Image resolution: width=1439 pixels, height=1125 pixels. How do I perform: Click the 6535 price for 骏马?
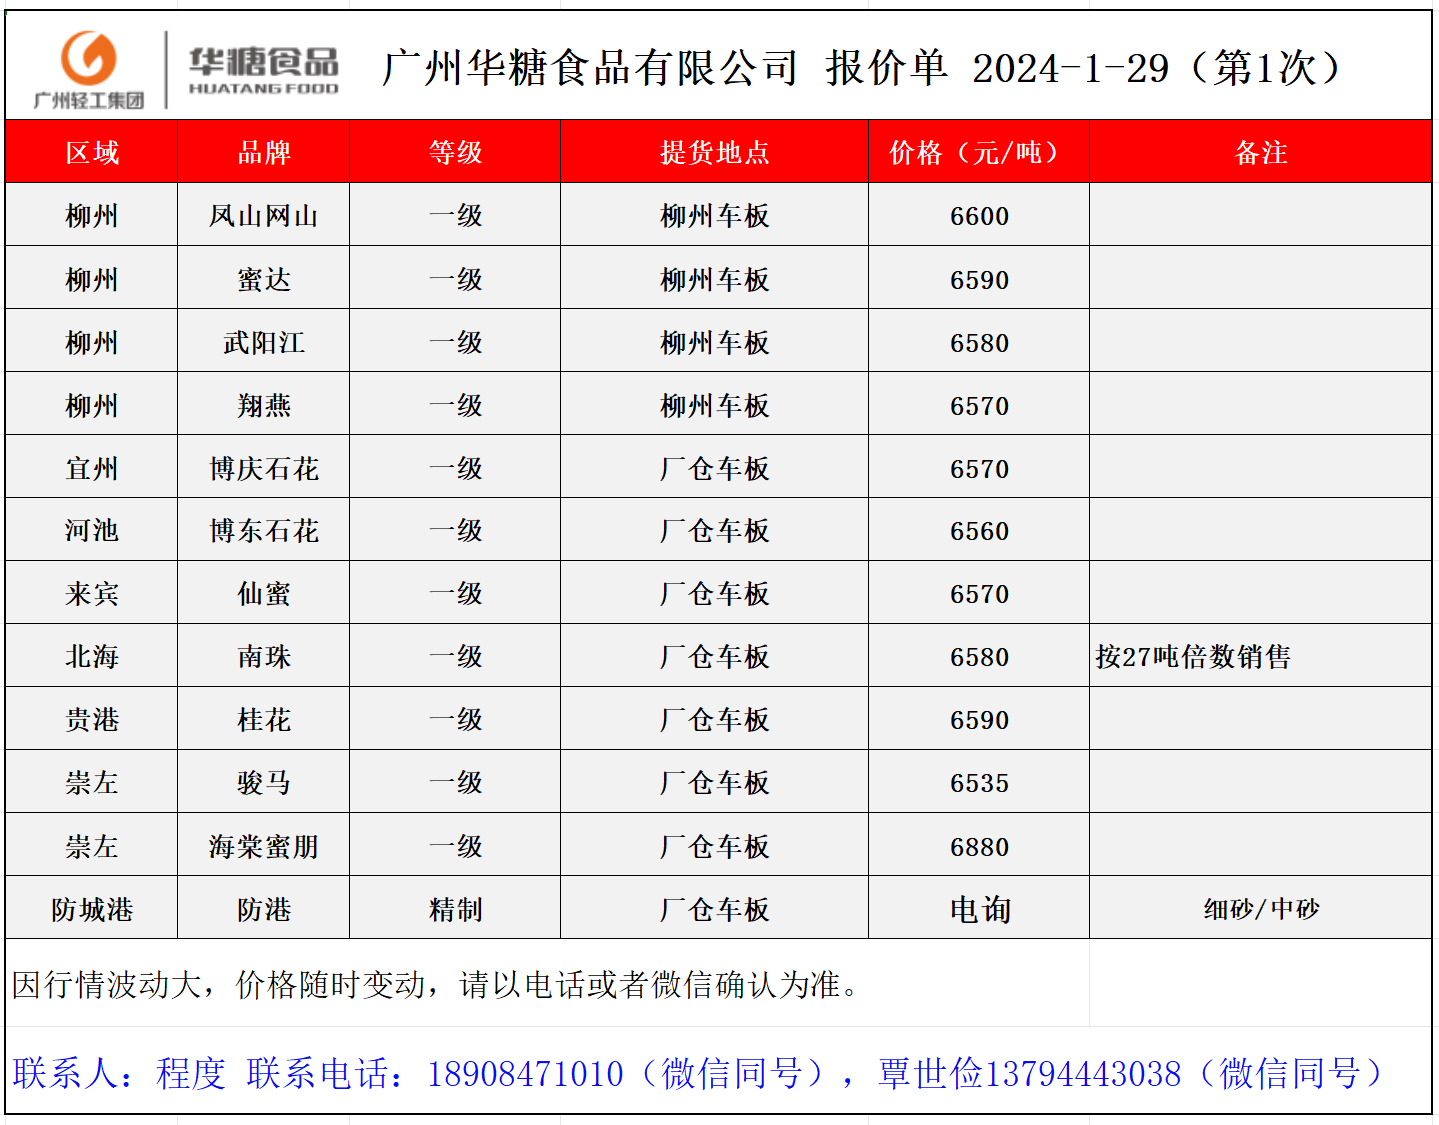pyautogui.click(x=979, y=783)
